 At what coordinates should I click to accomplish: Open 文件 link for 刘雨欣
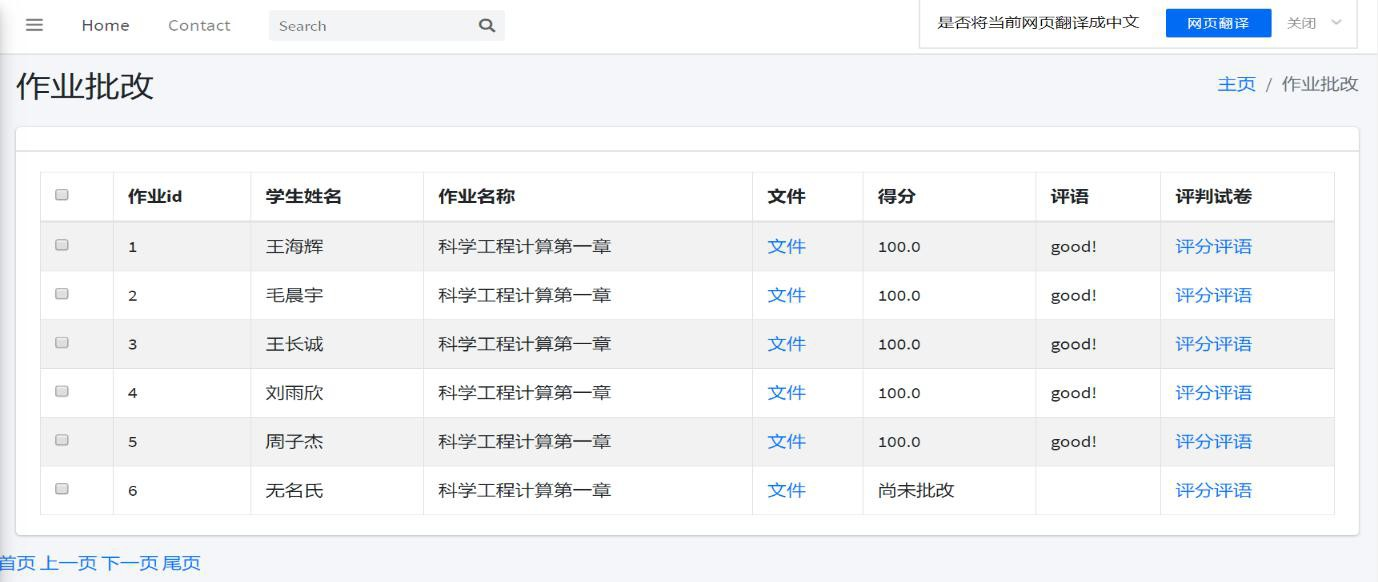786,393
